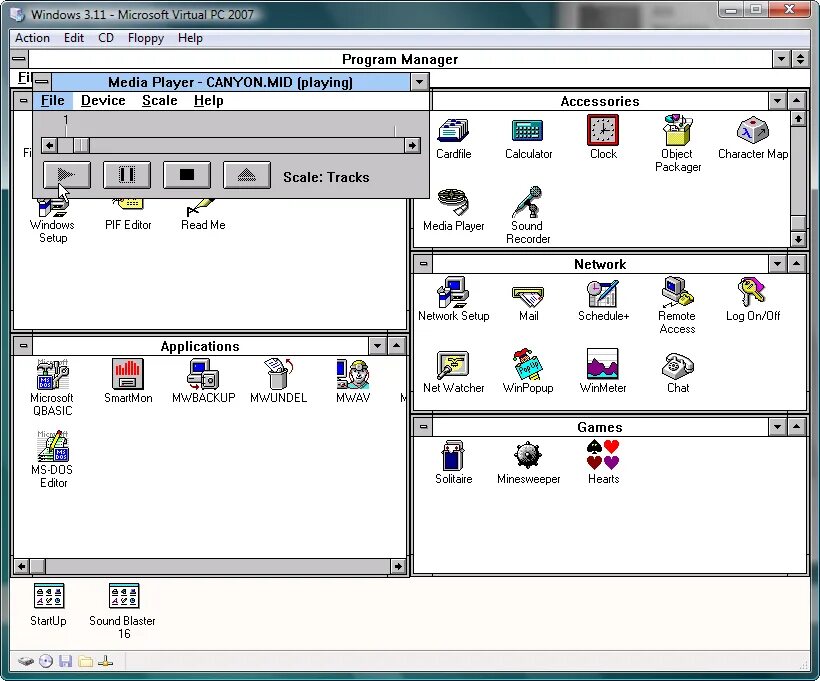The height and width of the screenshot is (681, 820).
Task: Click Applications horizontal scrollbar right arrow
Action: 398,566
